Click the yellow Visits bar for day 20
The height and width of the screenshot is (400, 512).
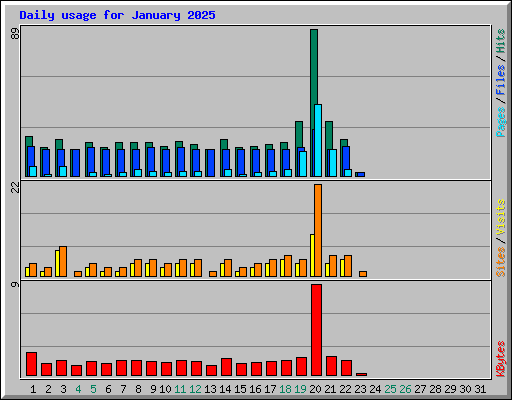point(312,255)
